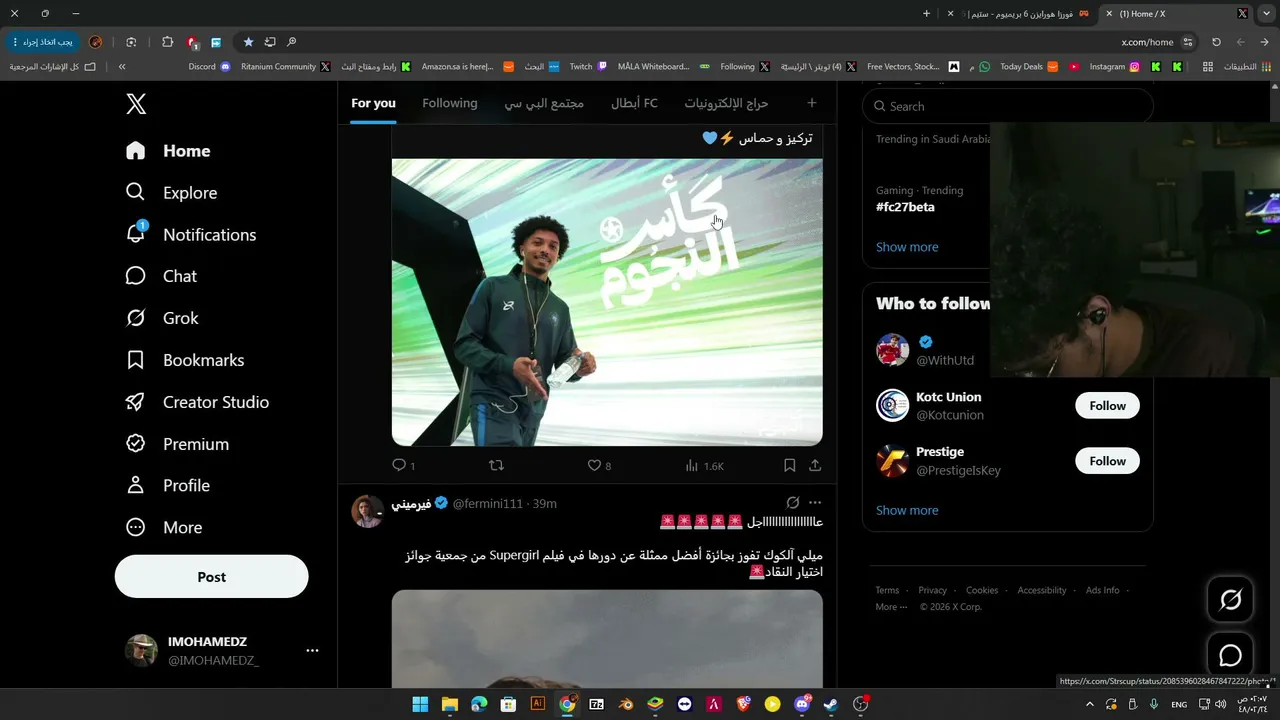Repost the كأس النجوم post
Viewport: 1280px width, 720px height.
(x=496, y=465)
